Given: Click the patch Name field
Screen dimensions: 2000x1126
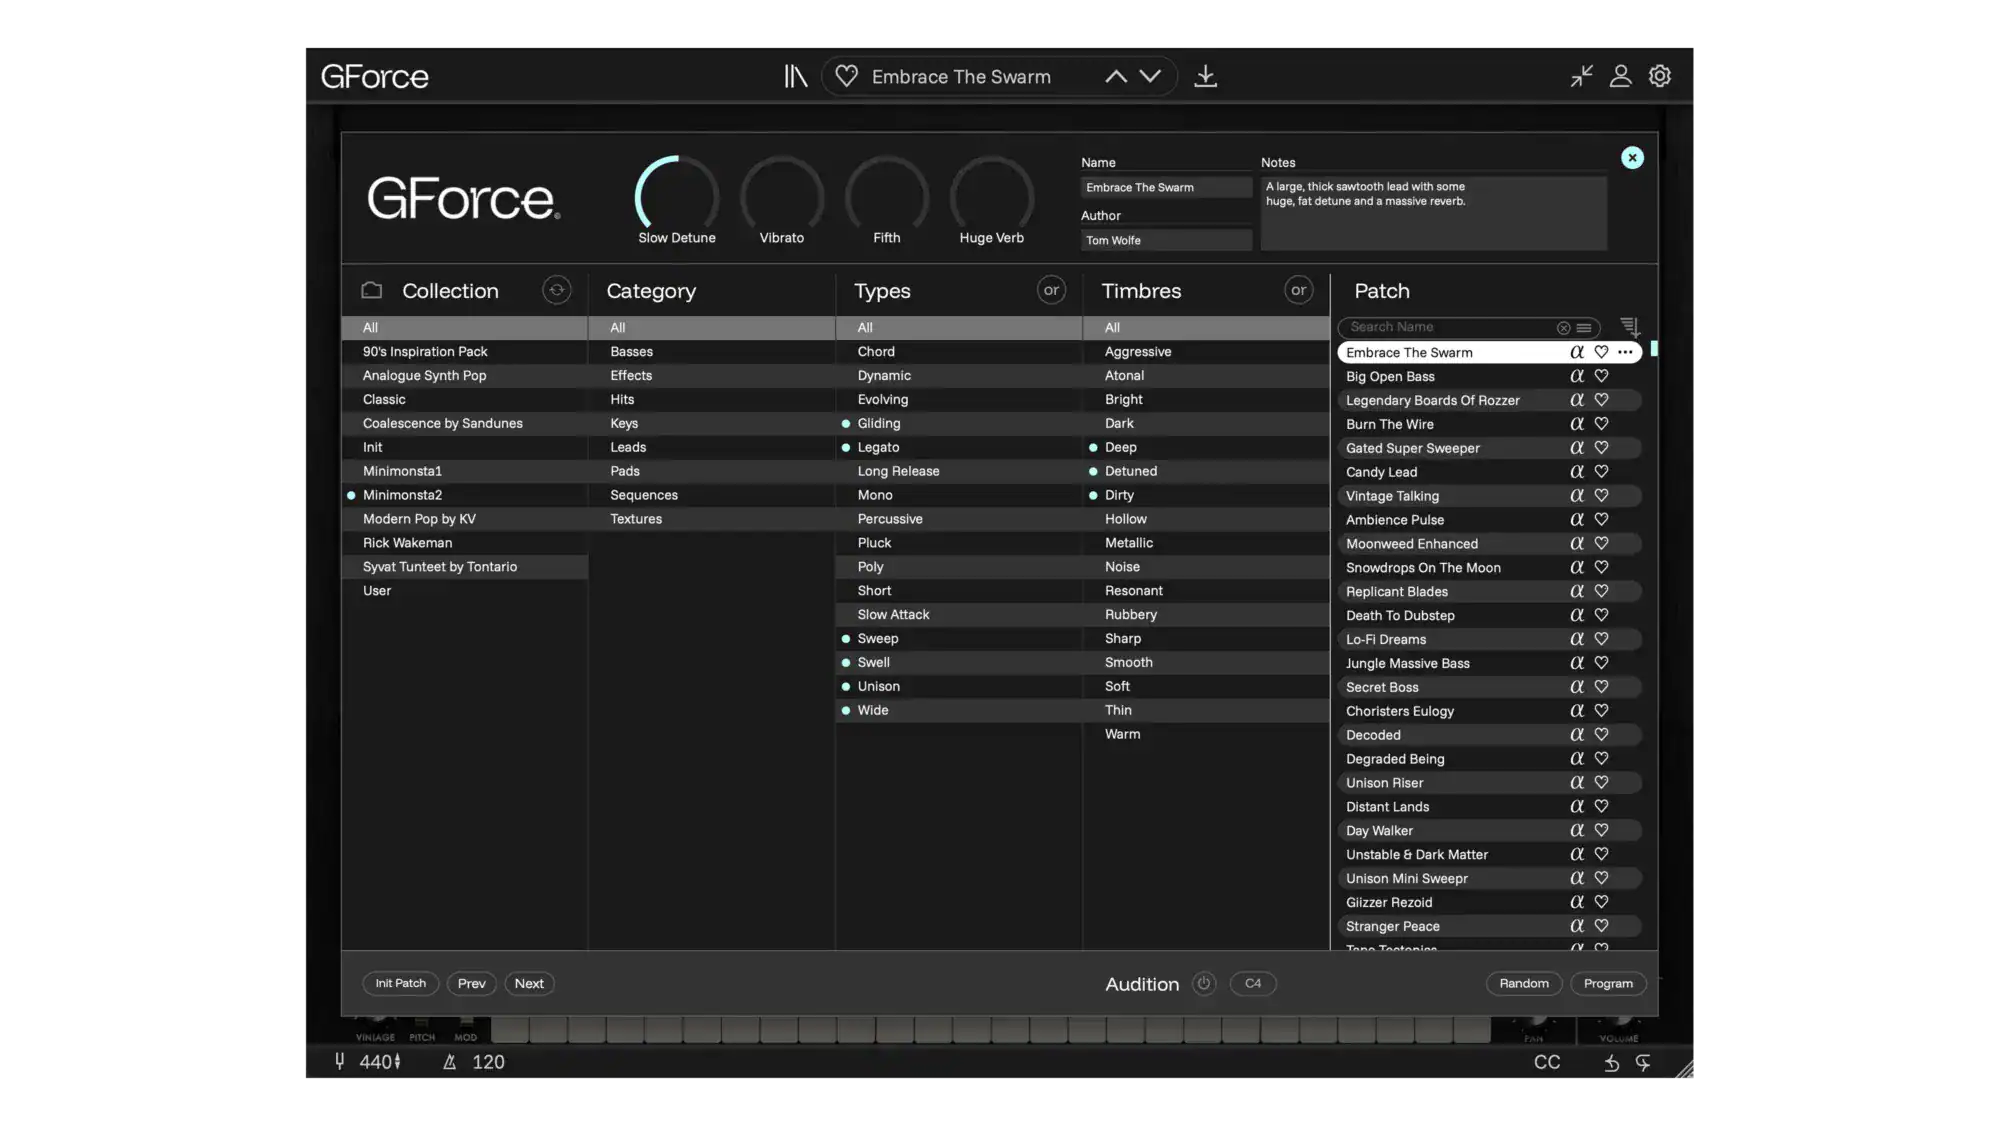Looking at the screenshot, I should 1166,188.
